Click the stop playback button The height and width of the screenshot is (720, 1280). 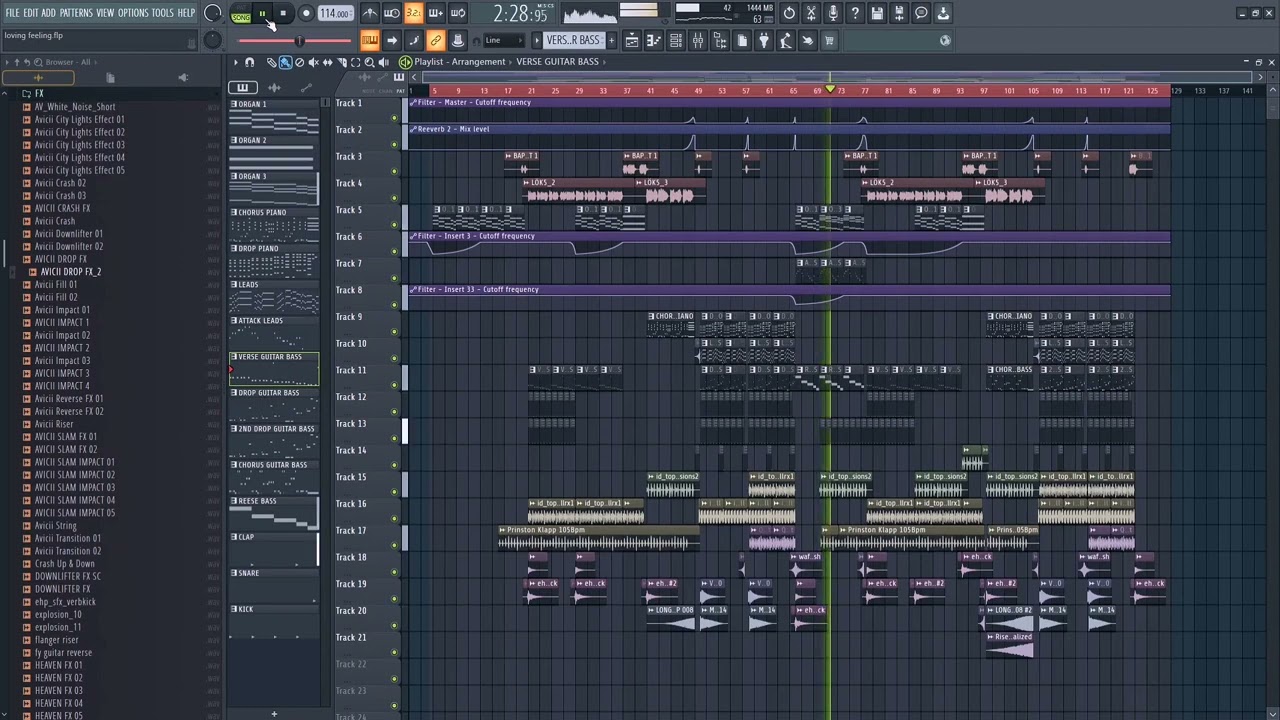point(283,13)
